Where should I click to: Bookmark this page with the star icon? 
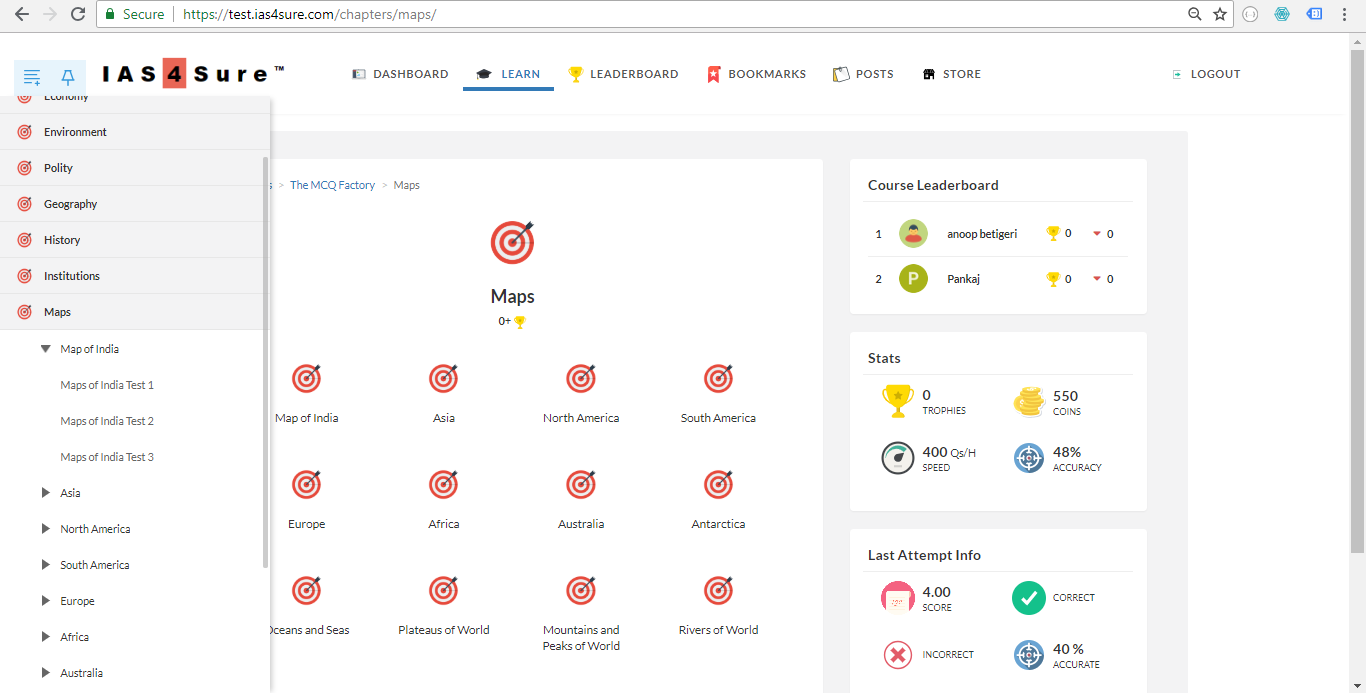(1220, 14)
